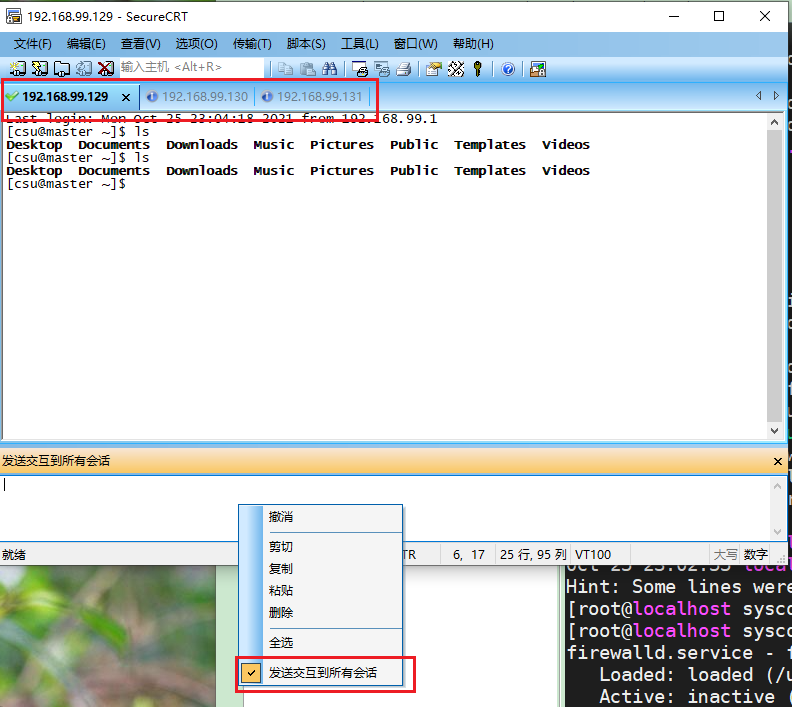Click the Copy toolbar icon
Screen dimensions: 792x707
(285, 69)
